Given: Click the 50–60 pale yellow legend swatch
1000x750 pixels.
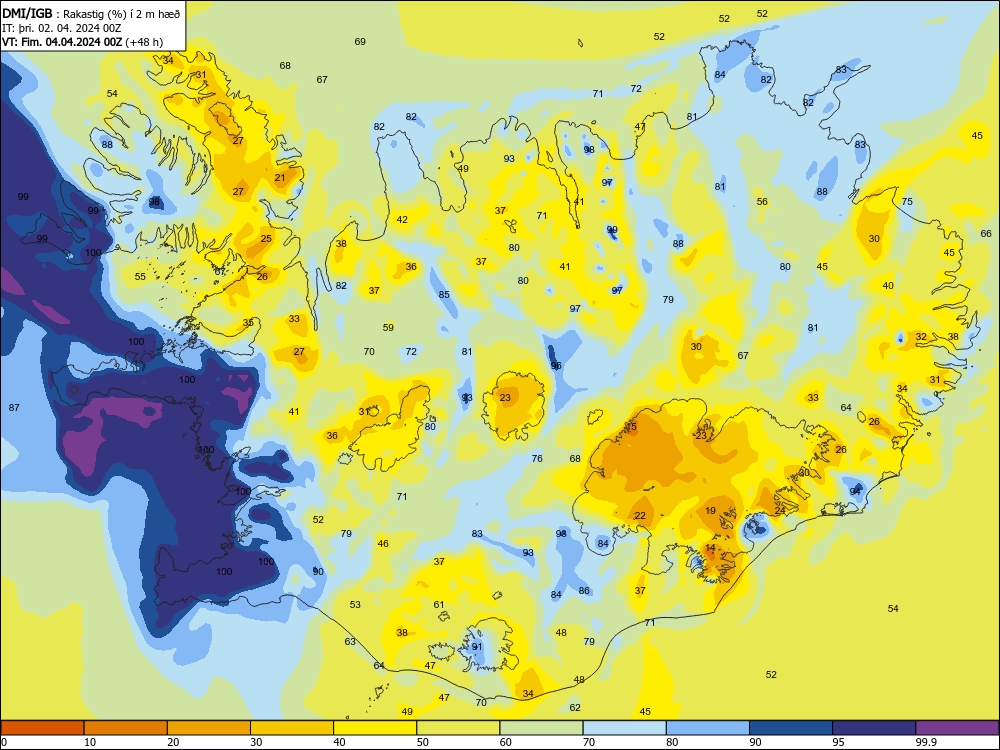Looking at the screenshot, I should [458, 728].
